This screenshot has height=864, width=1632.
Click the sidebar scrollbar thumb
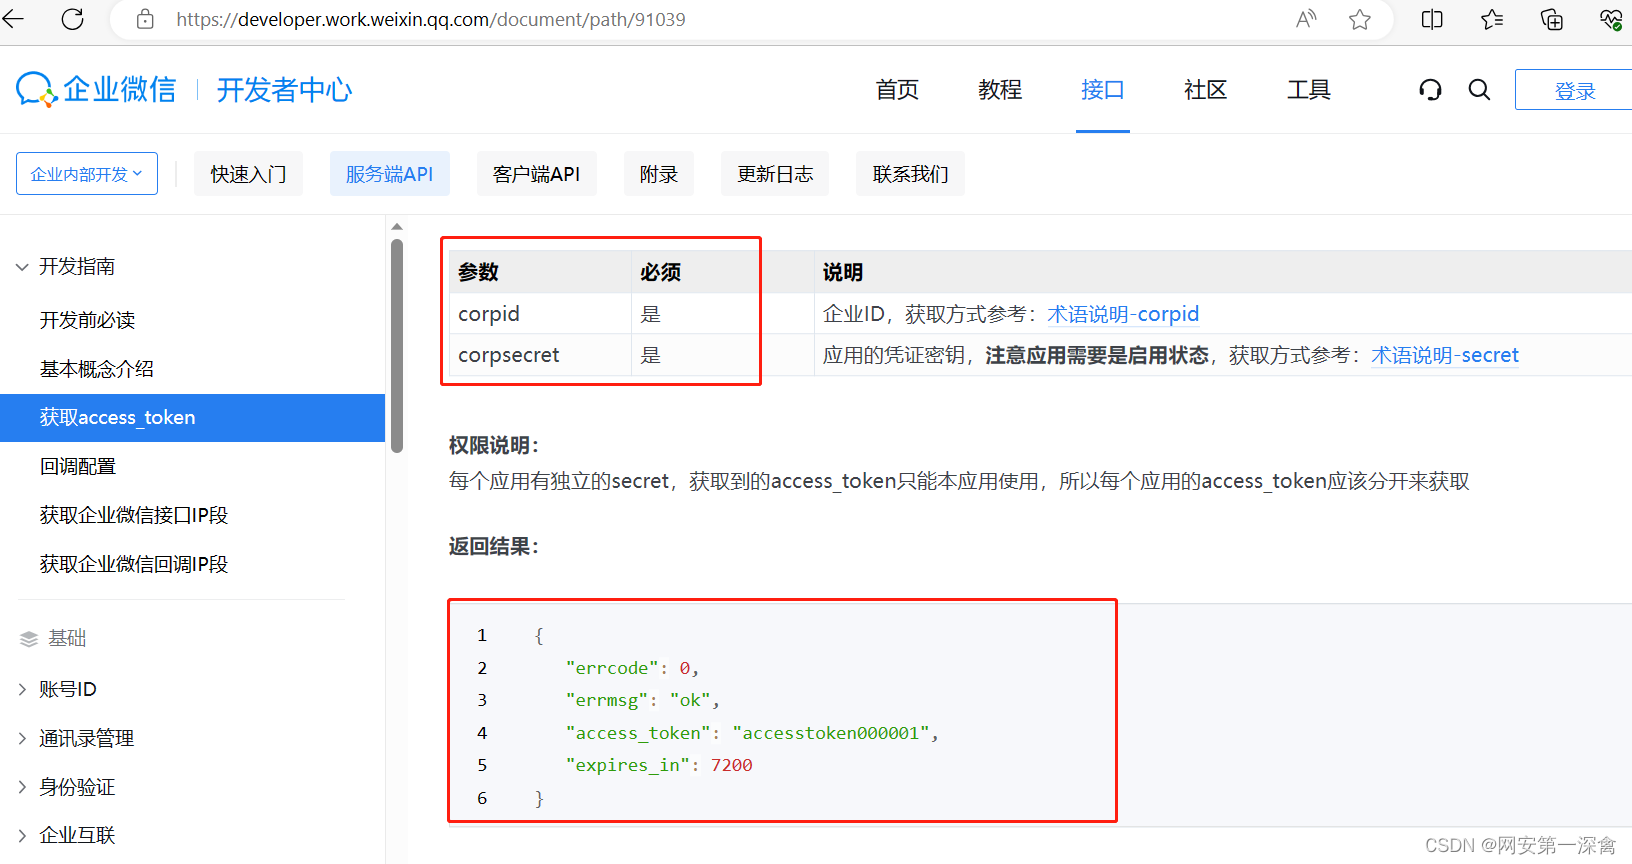pyautogui.click(x=397, y=346)
